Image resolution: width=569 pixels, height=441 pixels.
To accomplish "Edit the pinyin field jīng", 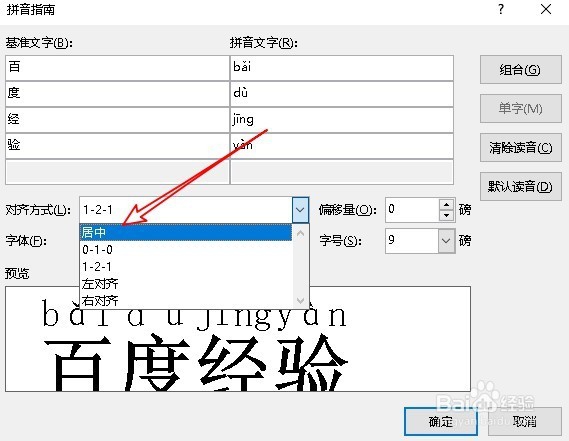I will point(342,120).
